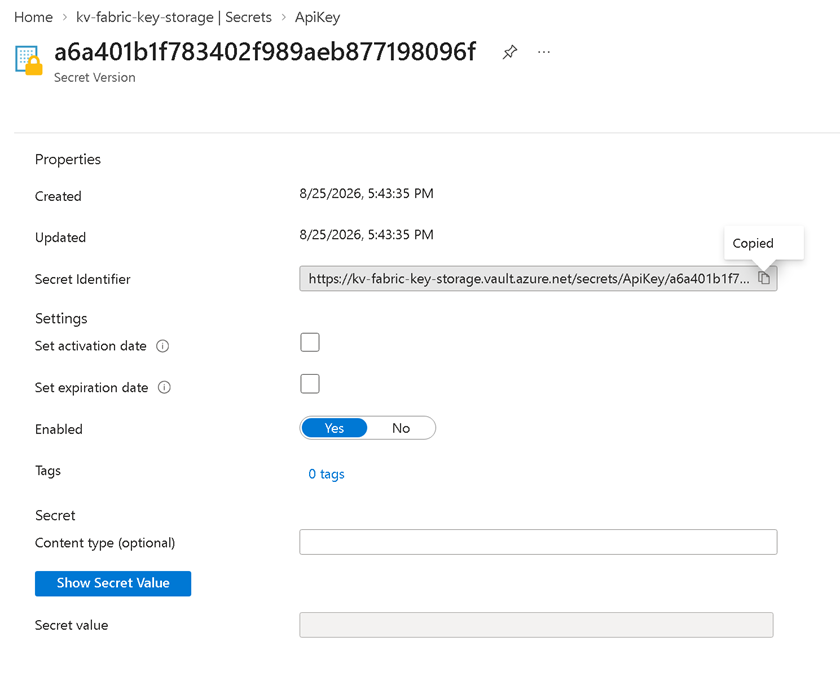Check the Set activation date checkbox

click(x=310, y=342)
